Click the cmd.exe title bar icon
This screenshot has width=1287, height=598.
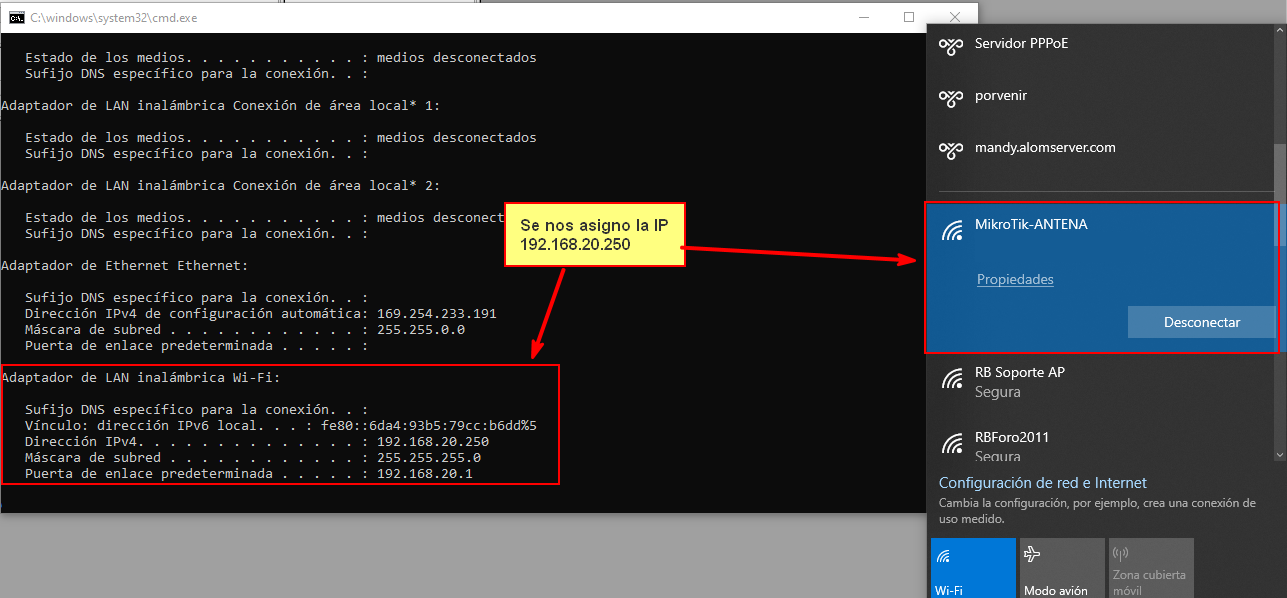tap(16, 17)
